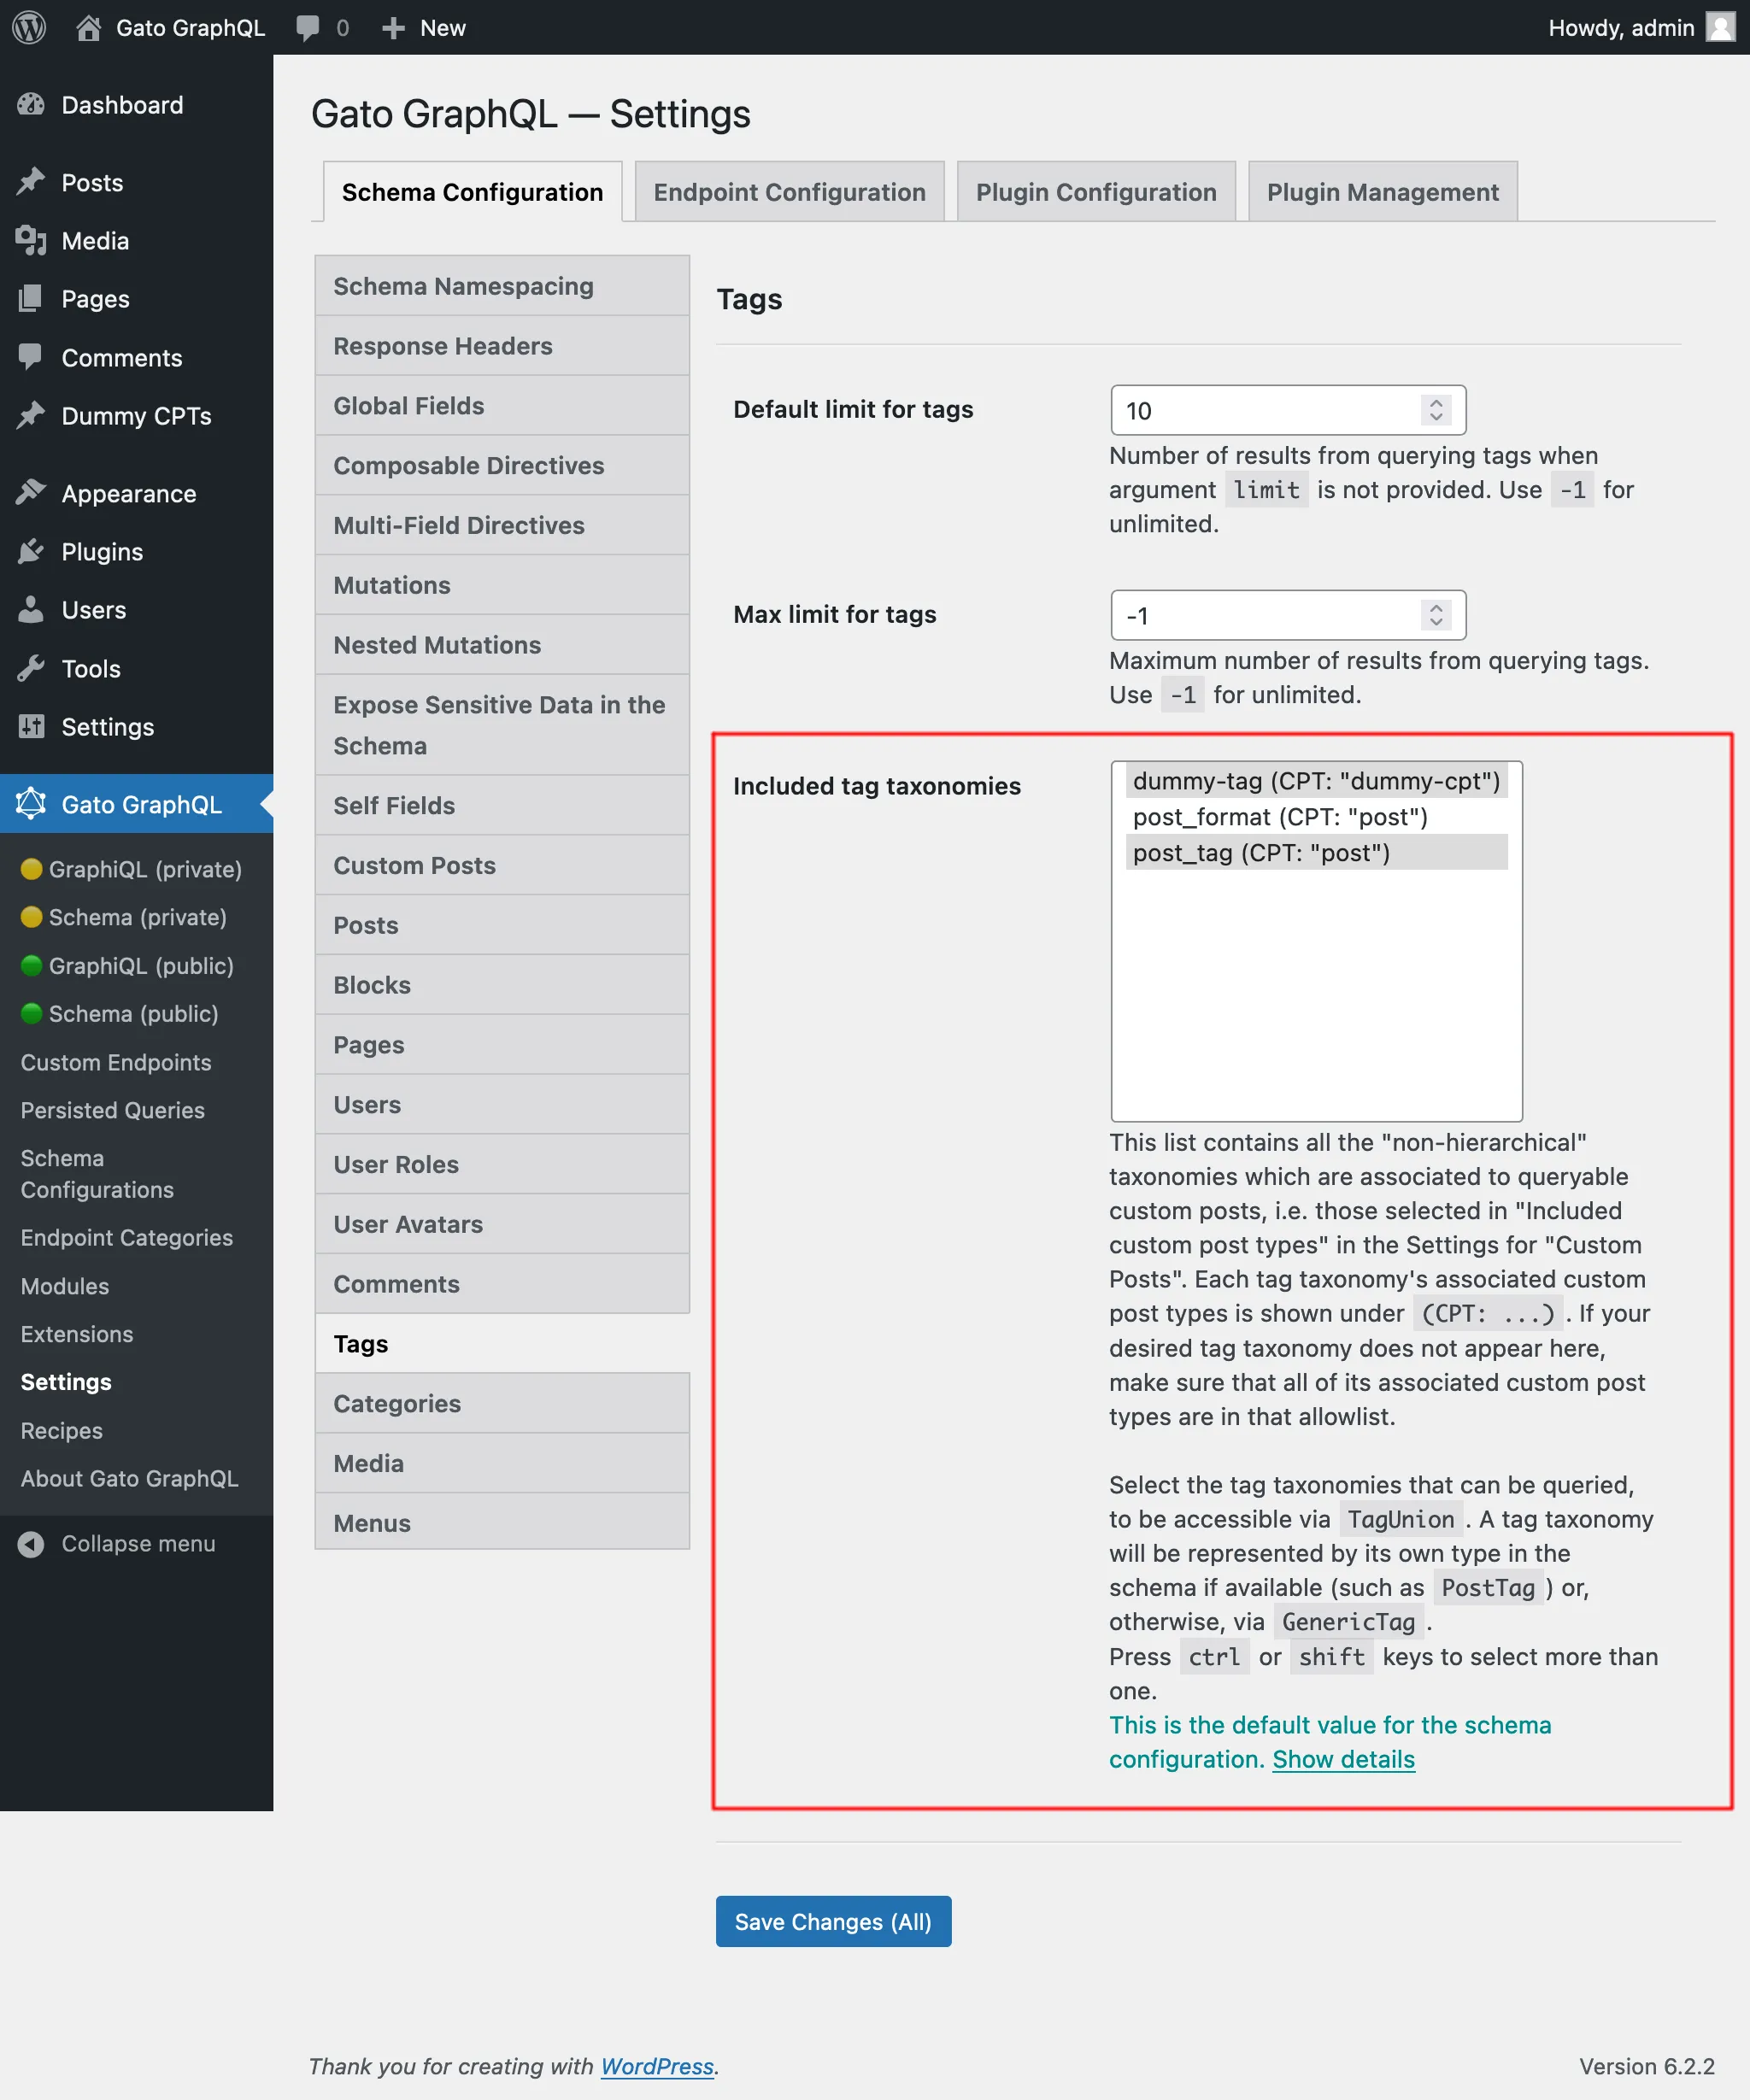Image resolution: width=1750 pixels, height=2100 pixels.
Task: Open Custom Endpoints submenu item
Action: point(116,1062)
